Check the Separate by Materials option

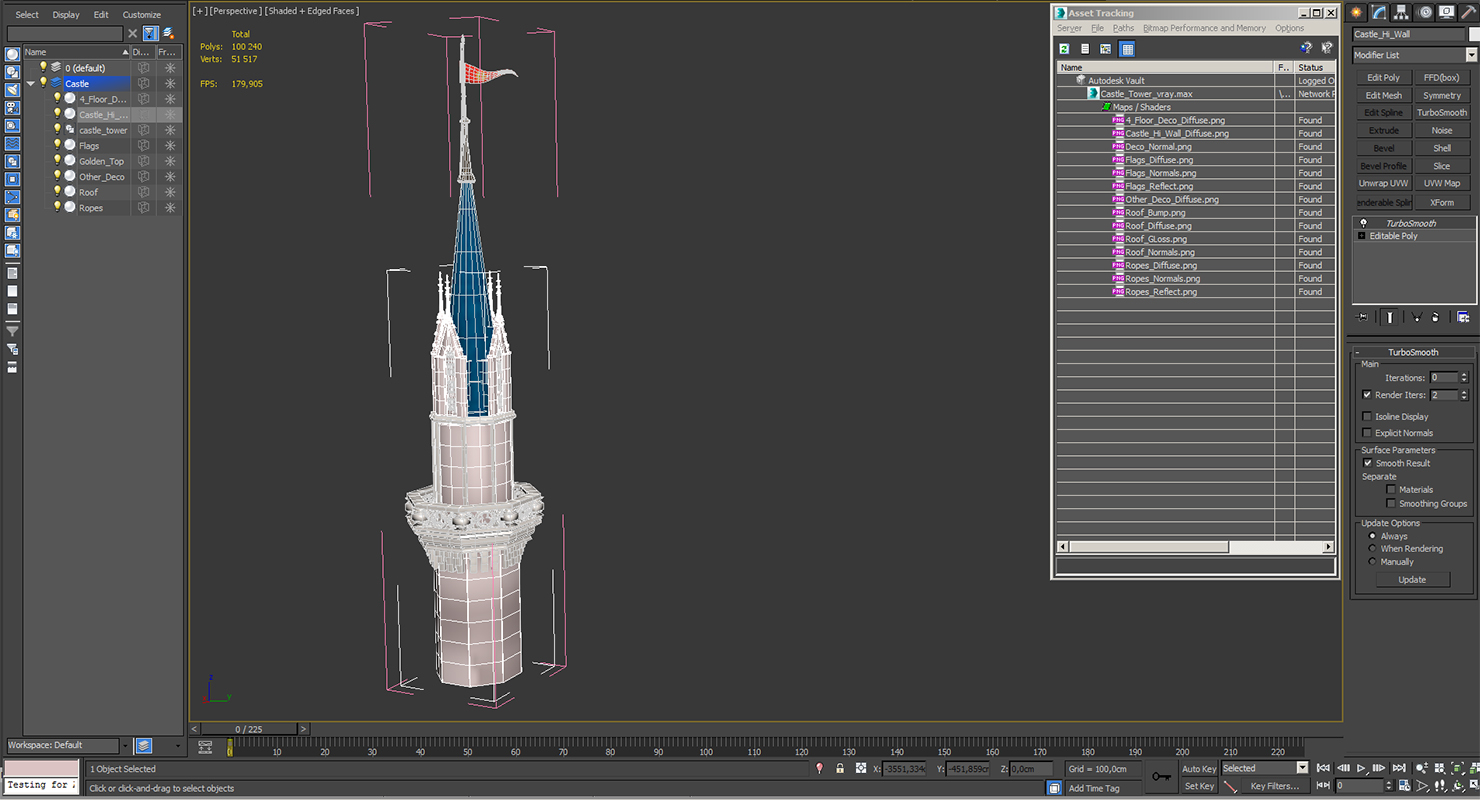point(1391,490)
